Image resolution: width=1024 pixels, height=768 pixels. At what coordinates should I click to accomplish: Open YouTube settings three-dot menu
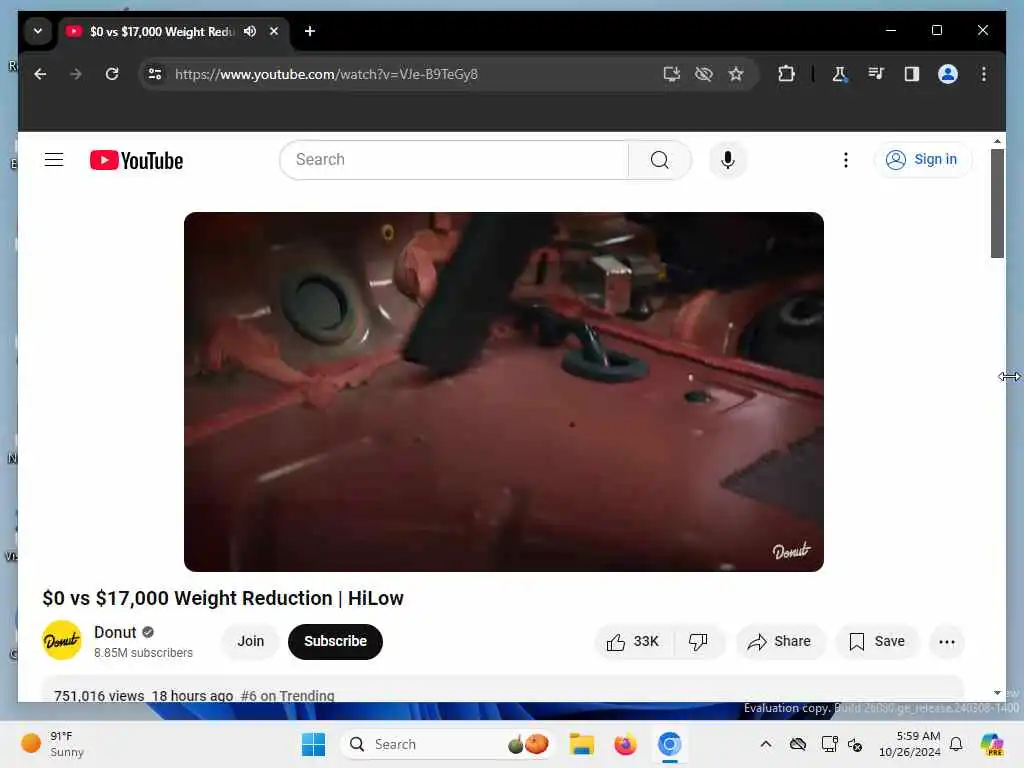point(846,160)
